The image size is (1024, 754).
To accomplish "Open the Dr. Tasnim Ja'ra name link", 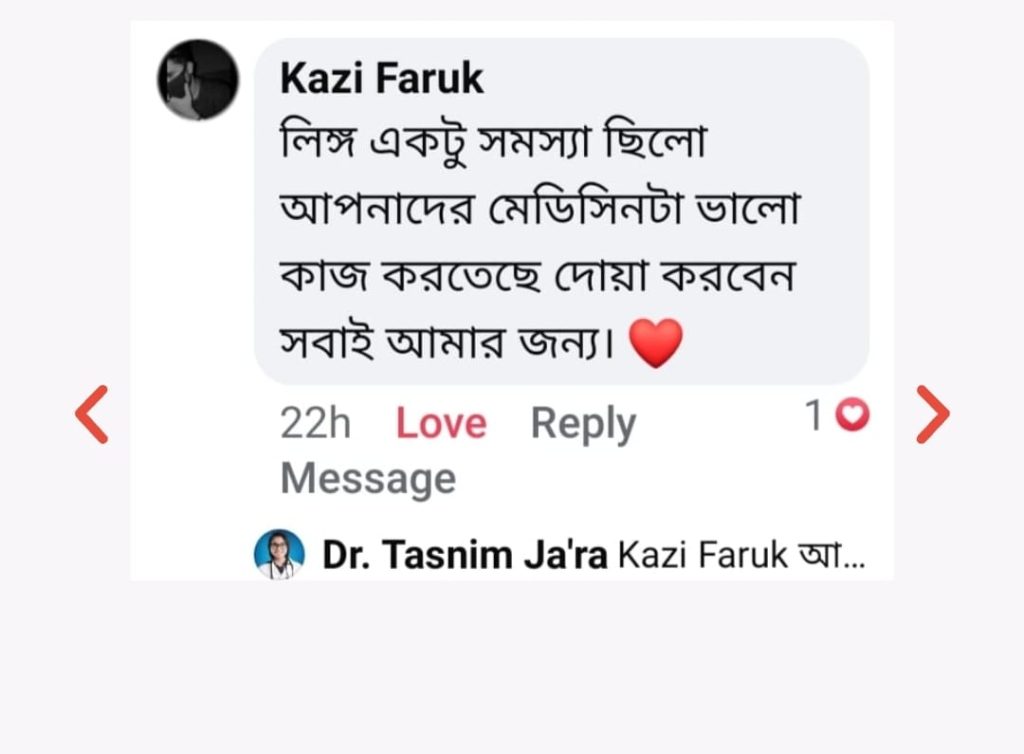I will [464, 556].
